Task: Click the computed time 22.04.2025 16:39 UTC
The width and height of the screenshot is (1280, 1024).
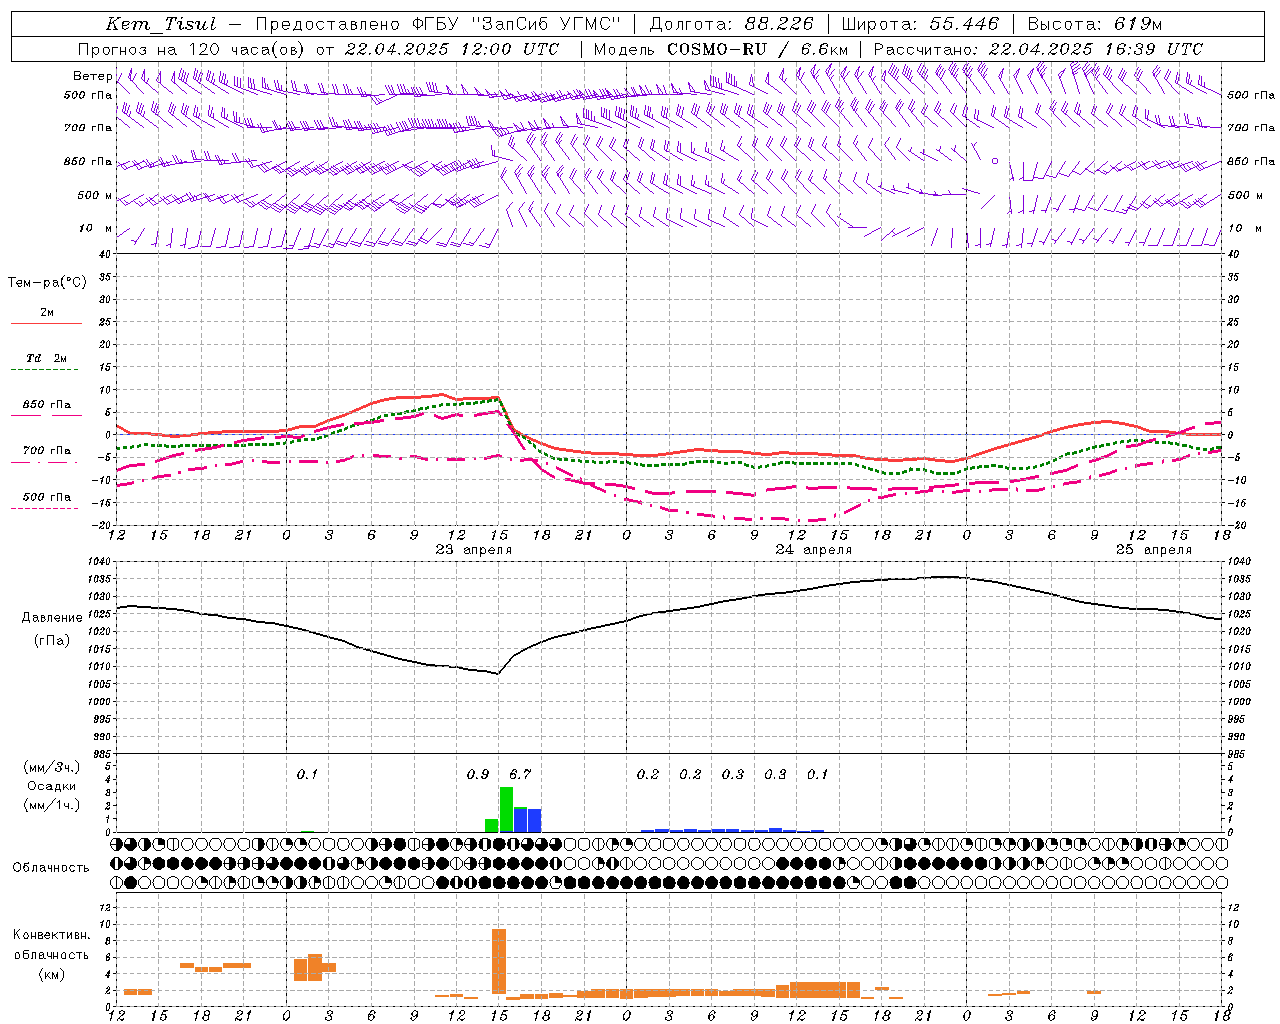Action: pyautogui.click(x=1096, y=49)
